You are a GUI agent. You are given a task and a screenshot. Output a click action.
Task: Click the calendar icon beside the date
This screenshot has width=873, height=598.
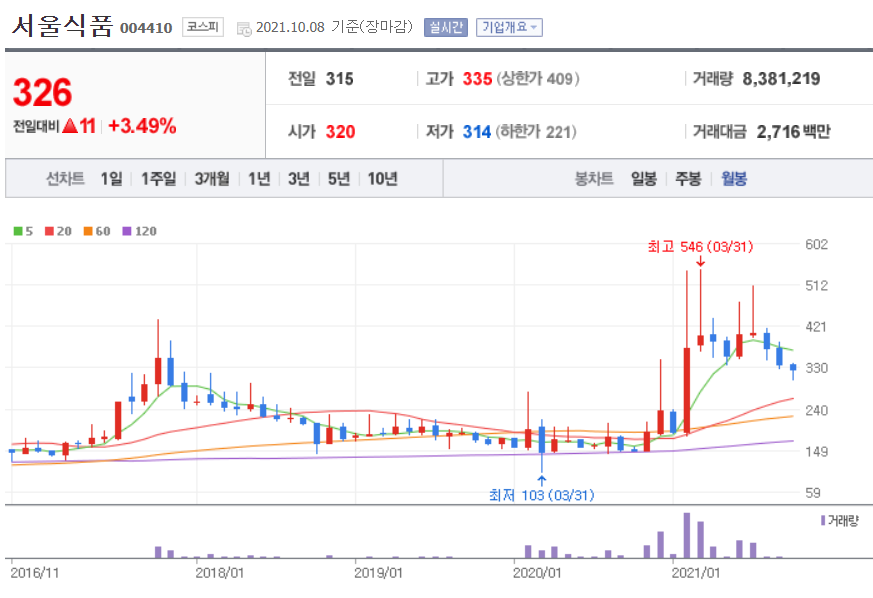(x=244, y=28)
